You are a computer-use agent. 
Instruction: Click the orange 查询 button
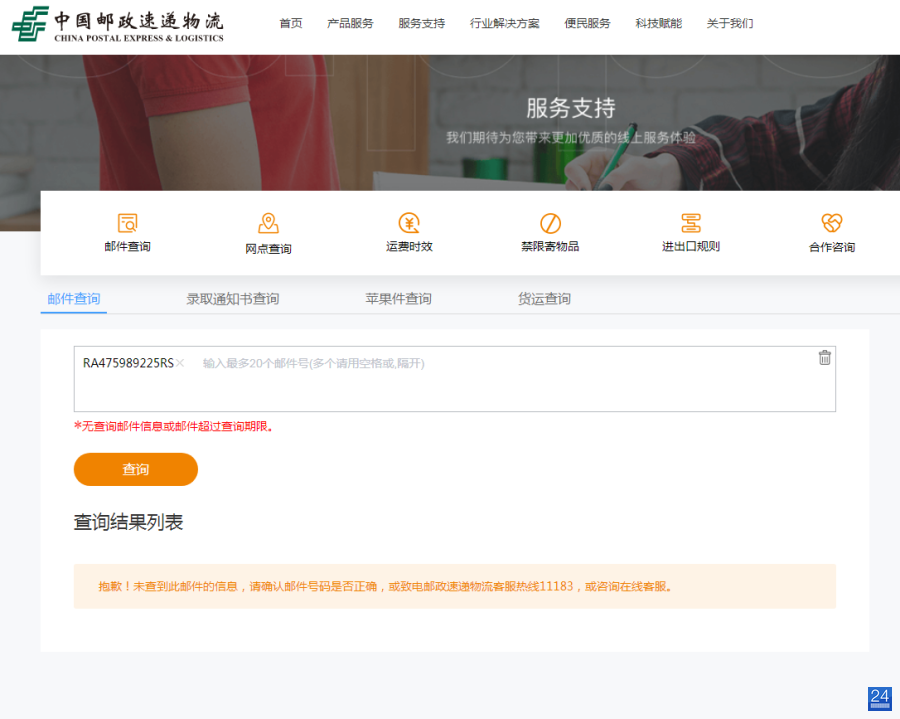(x=135, y=469)
